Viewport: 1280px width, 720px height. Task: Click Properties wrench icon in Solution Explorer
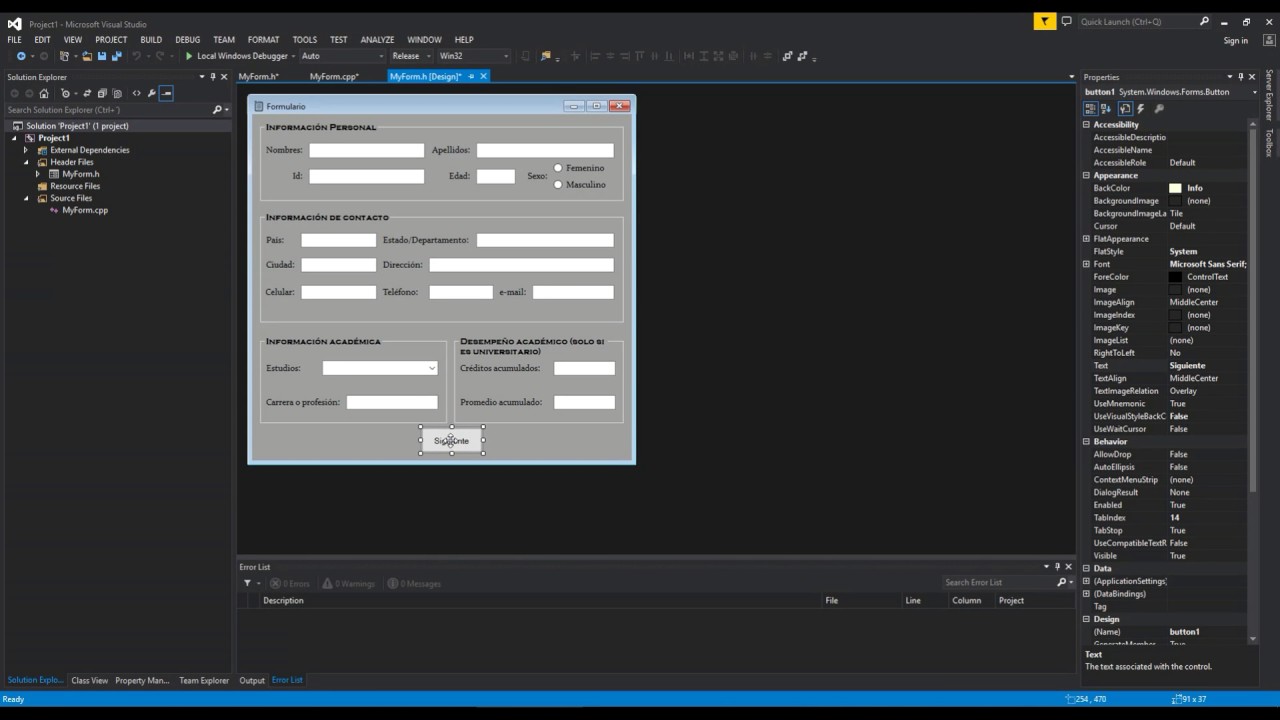tap(151, 93)
